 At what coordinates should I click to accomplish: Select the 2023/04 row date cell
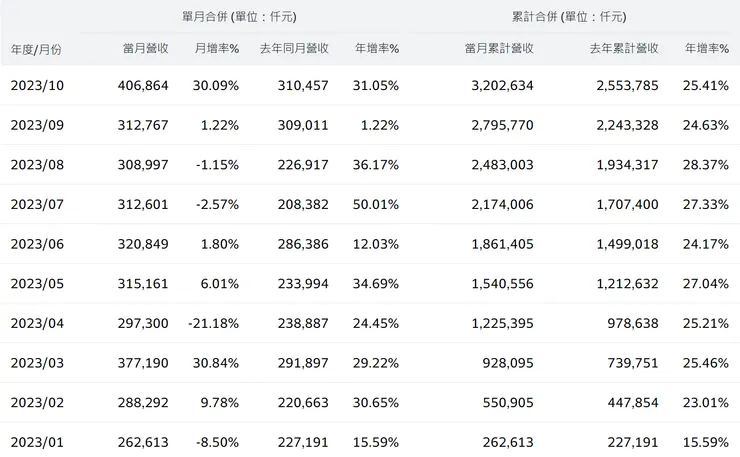[37, 324]
